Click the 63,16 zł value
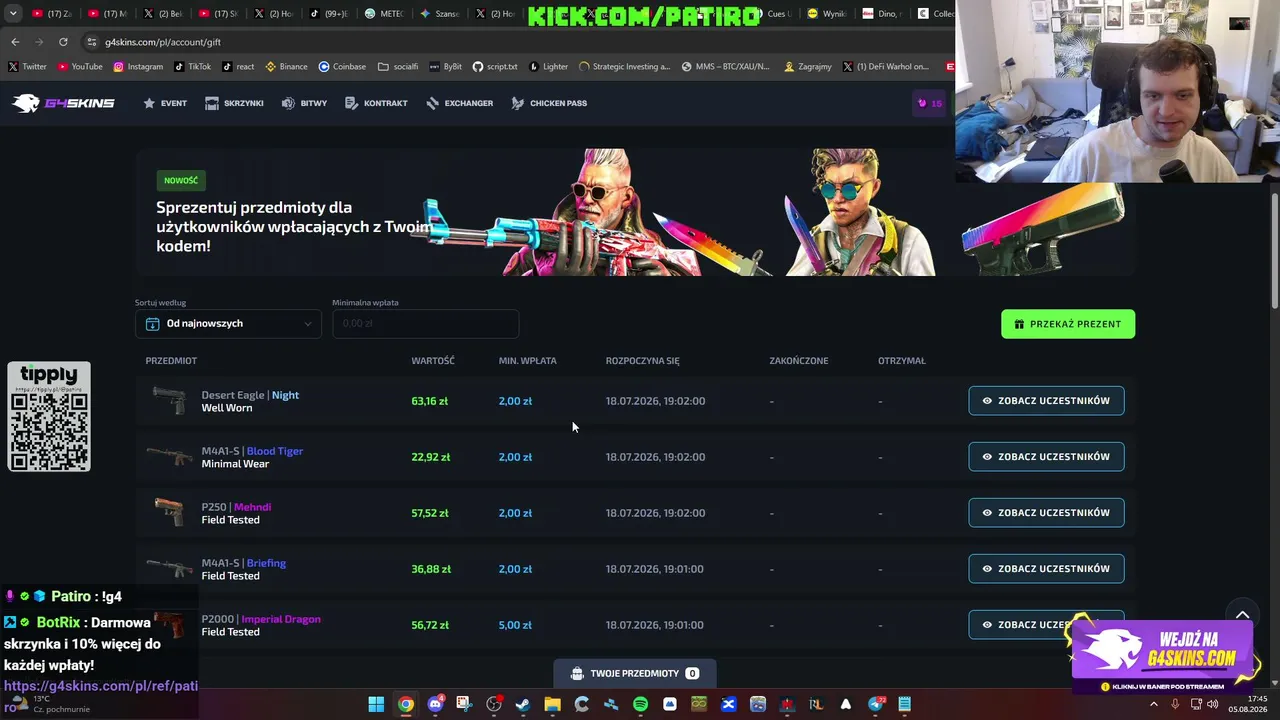The height and width of the screenshot is (720, 1280). [x=429, y=401]
